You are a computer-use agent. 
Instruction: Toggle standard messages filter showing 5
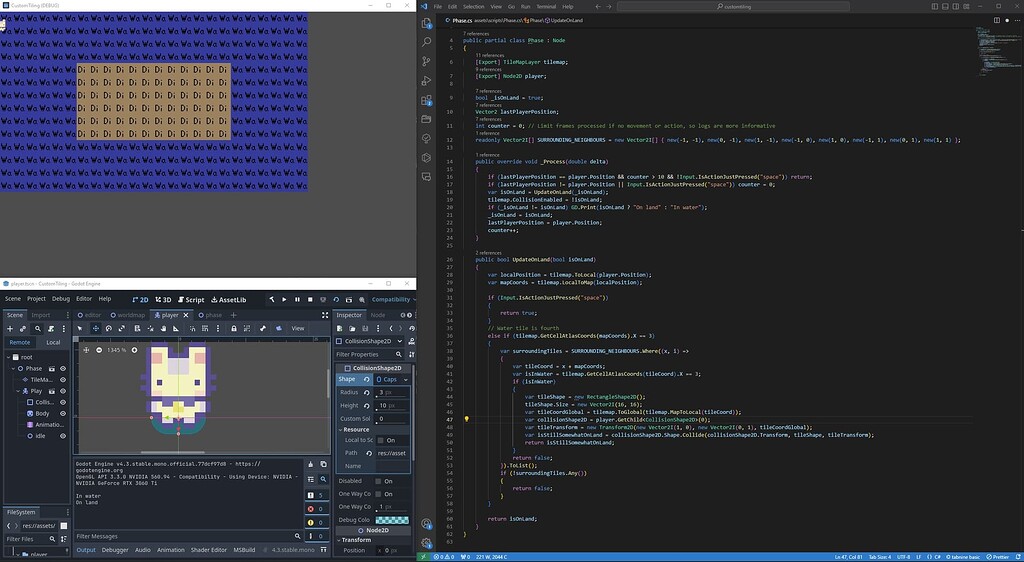click(315, 495)
